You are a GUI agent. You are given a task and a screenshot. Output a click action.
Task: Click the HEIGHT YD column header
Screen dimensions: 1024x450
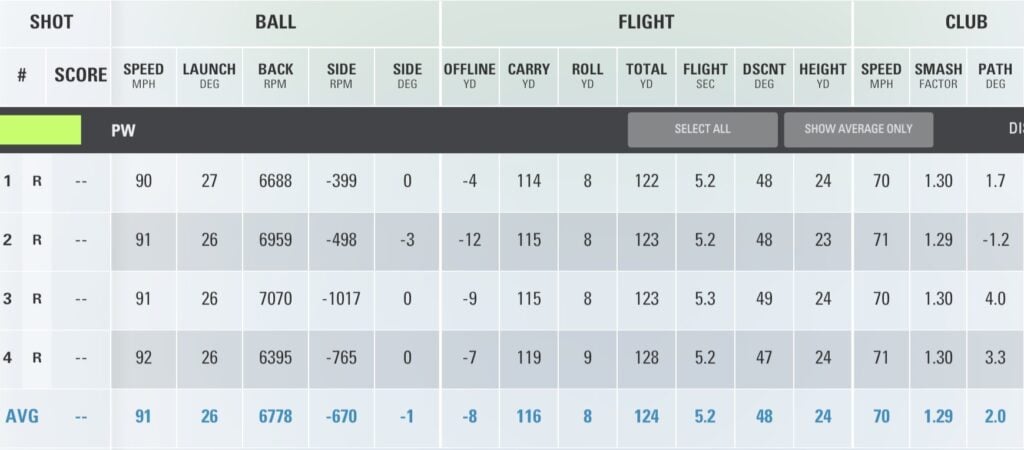pos(823,76)
